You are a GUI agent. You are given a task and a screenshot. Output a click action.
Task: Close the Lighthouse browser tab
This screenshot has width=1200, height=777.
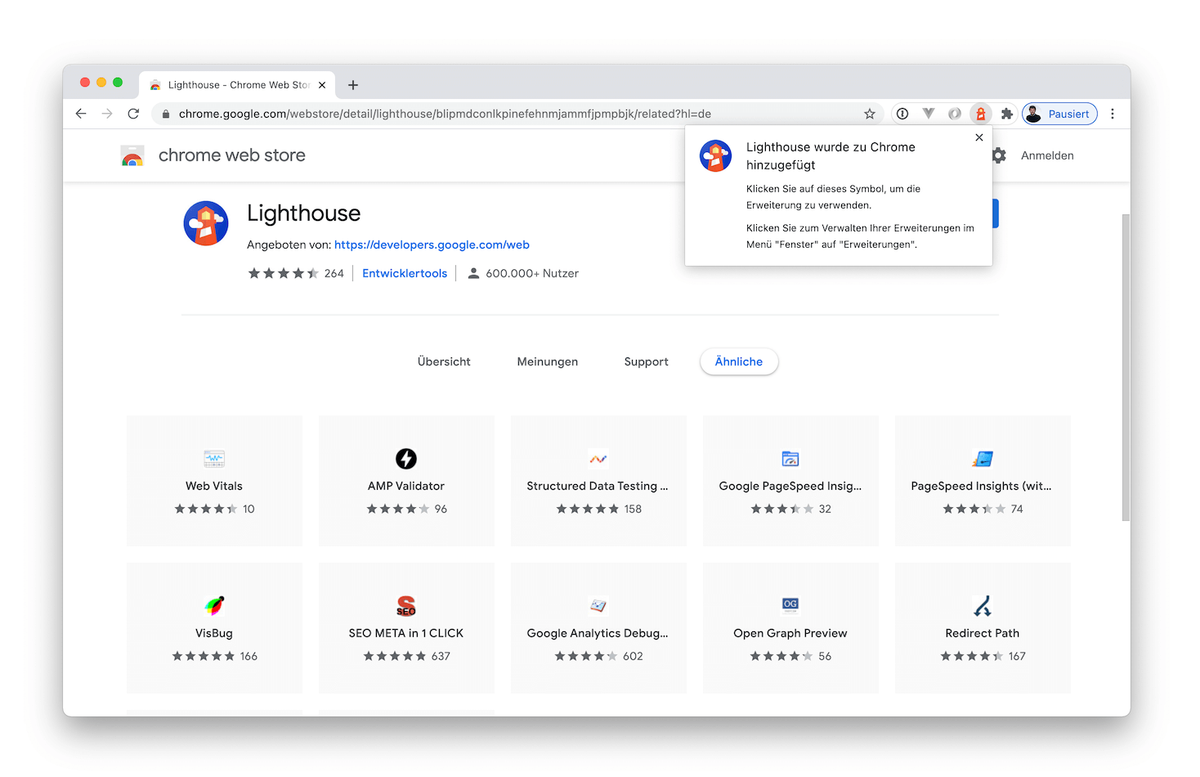click(322, 85)
